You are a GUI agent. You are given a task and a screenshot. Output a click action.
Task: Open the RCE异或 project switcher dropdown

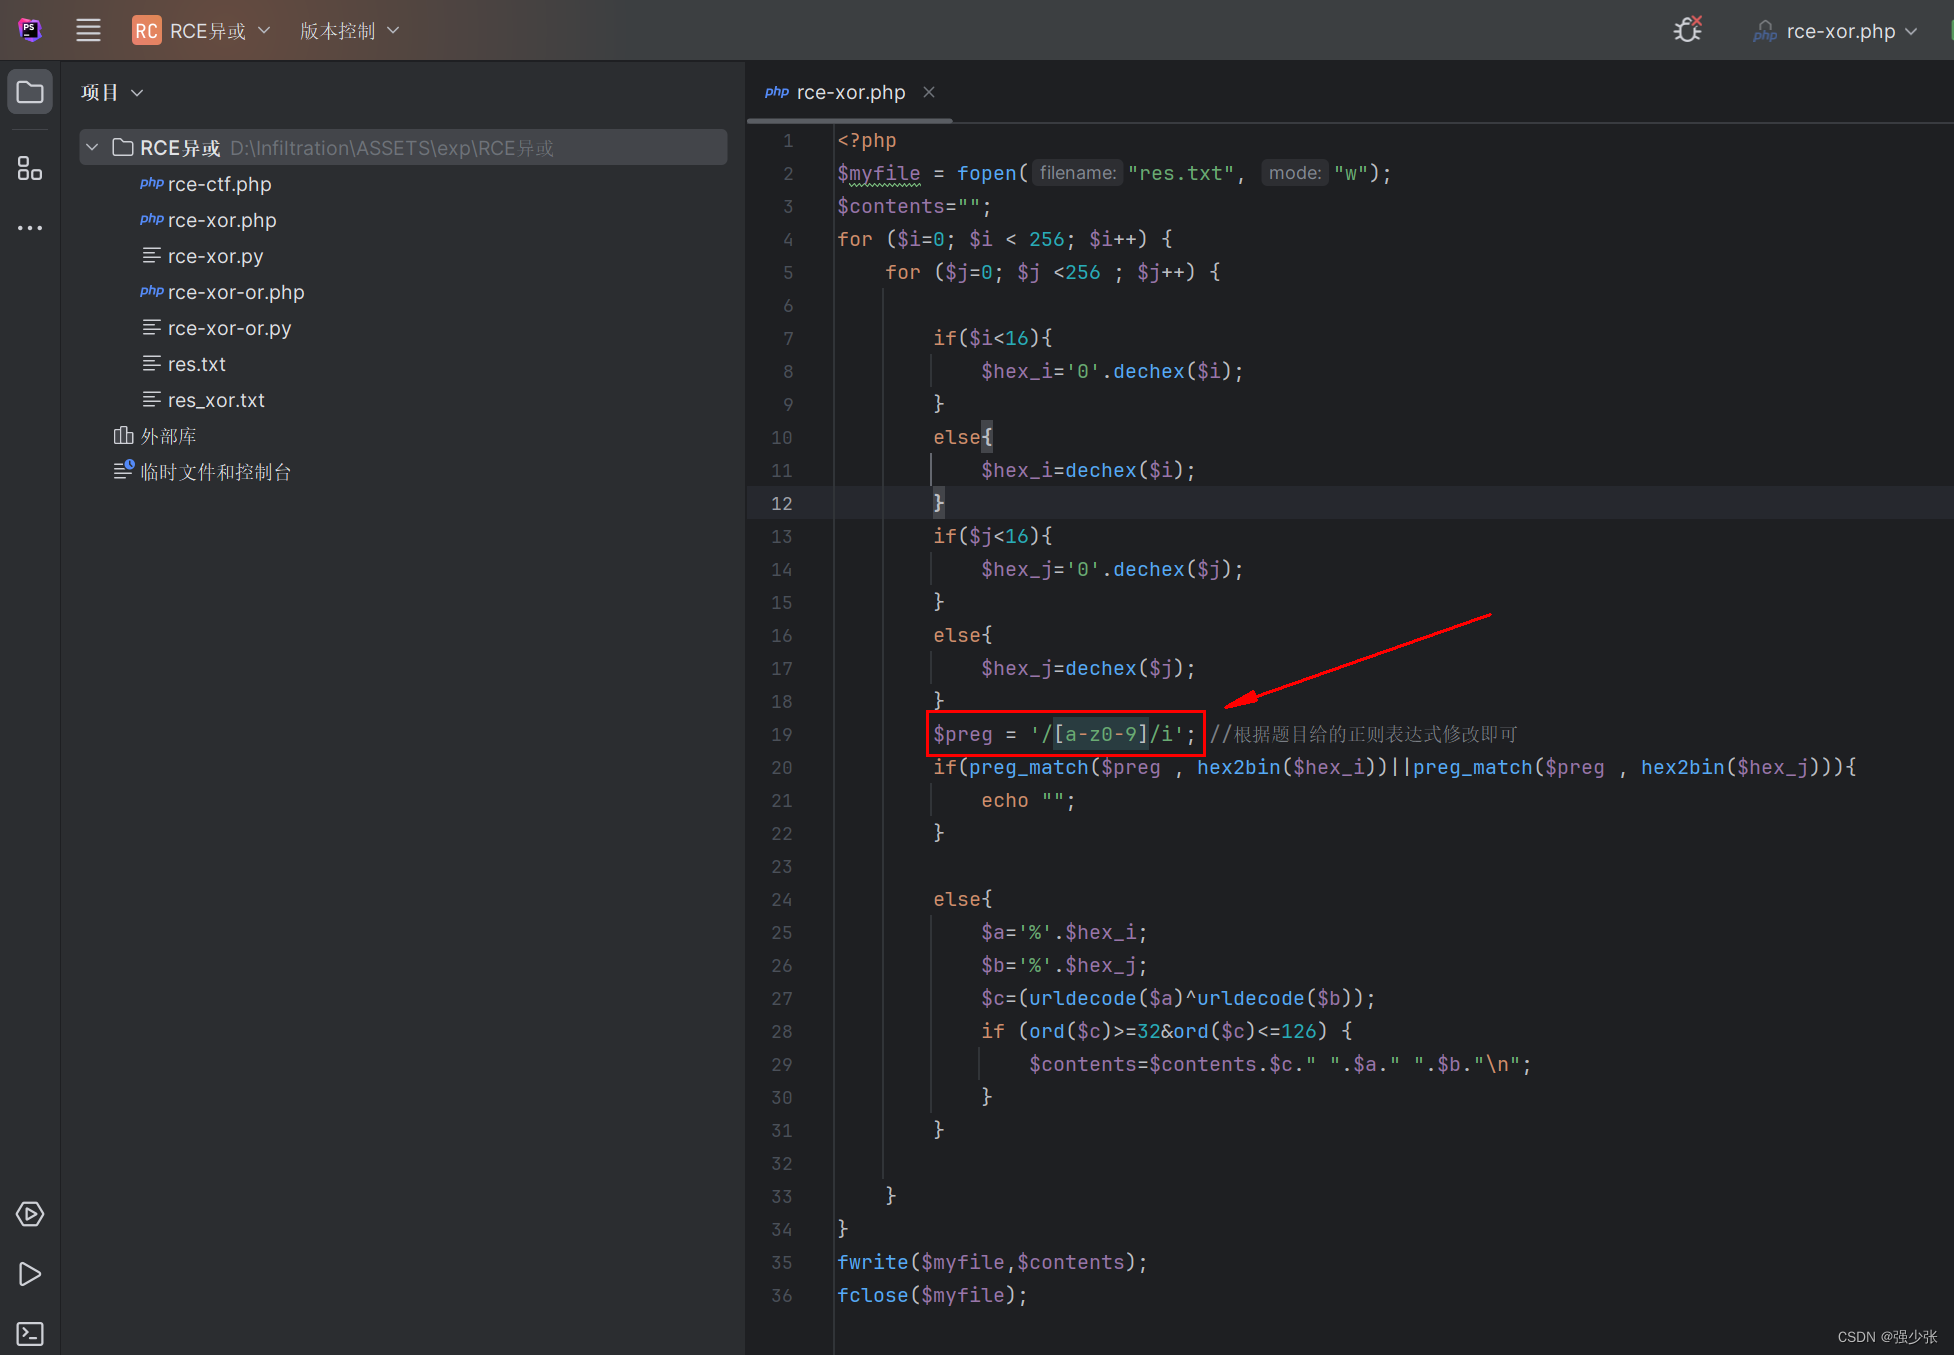coord(202,30)
